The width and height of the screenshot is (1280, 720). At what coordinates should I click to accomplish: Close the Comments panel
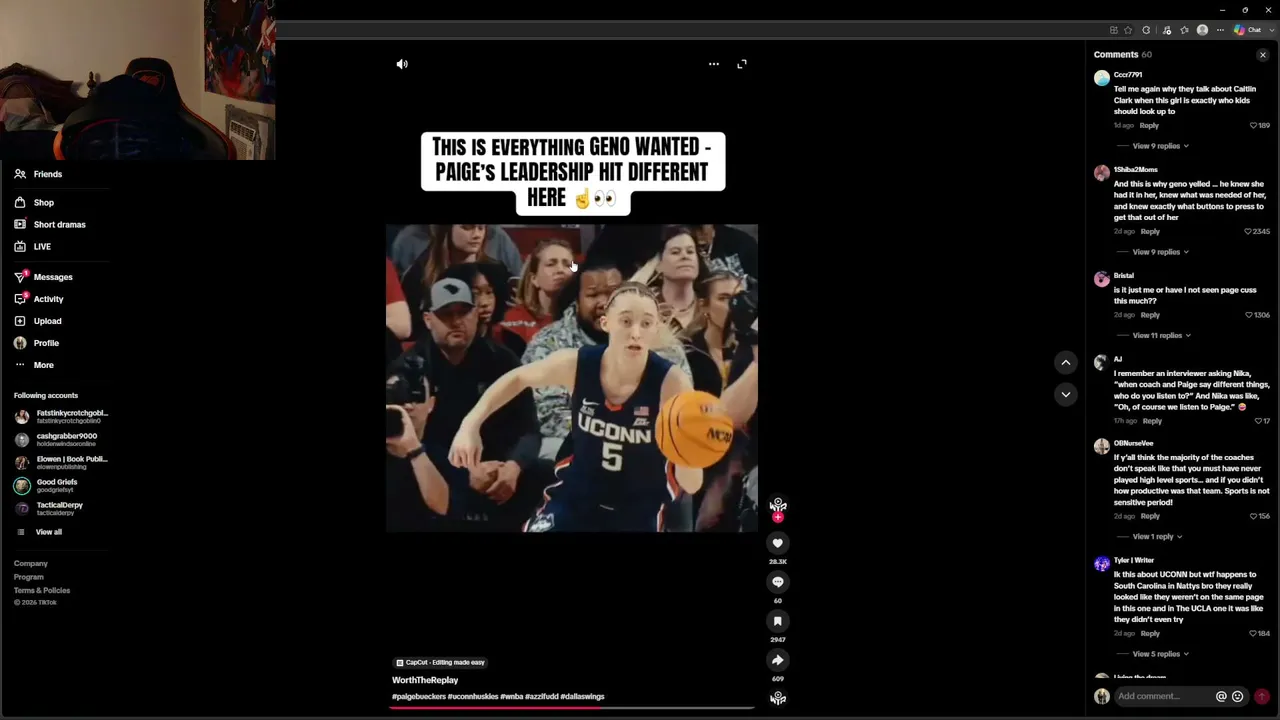(1263, 55)
